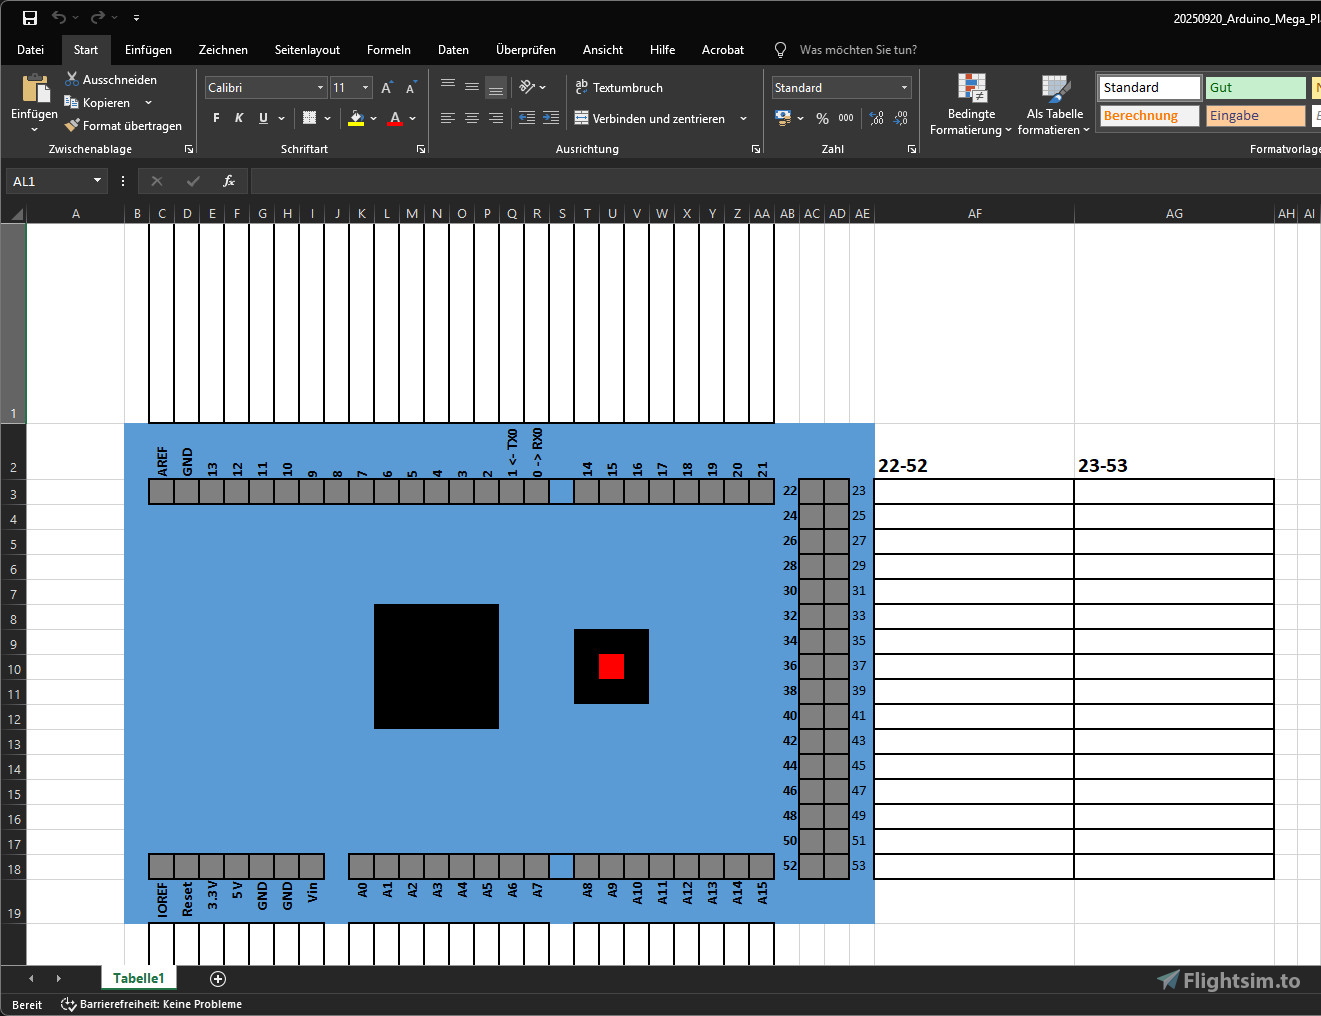Cut selection with the Ausschneiden scissors icon
Viewport: 1321px width, 1016px height.
click(x=70, y=79)
